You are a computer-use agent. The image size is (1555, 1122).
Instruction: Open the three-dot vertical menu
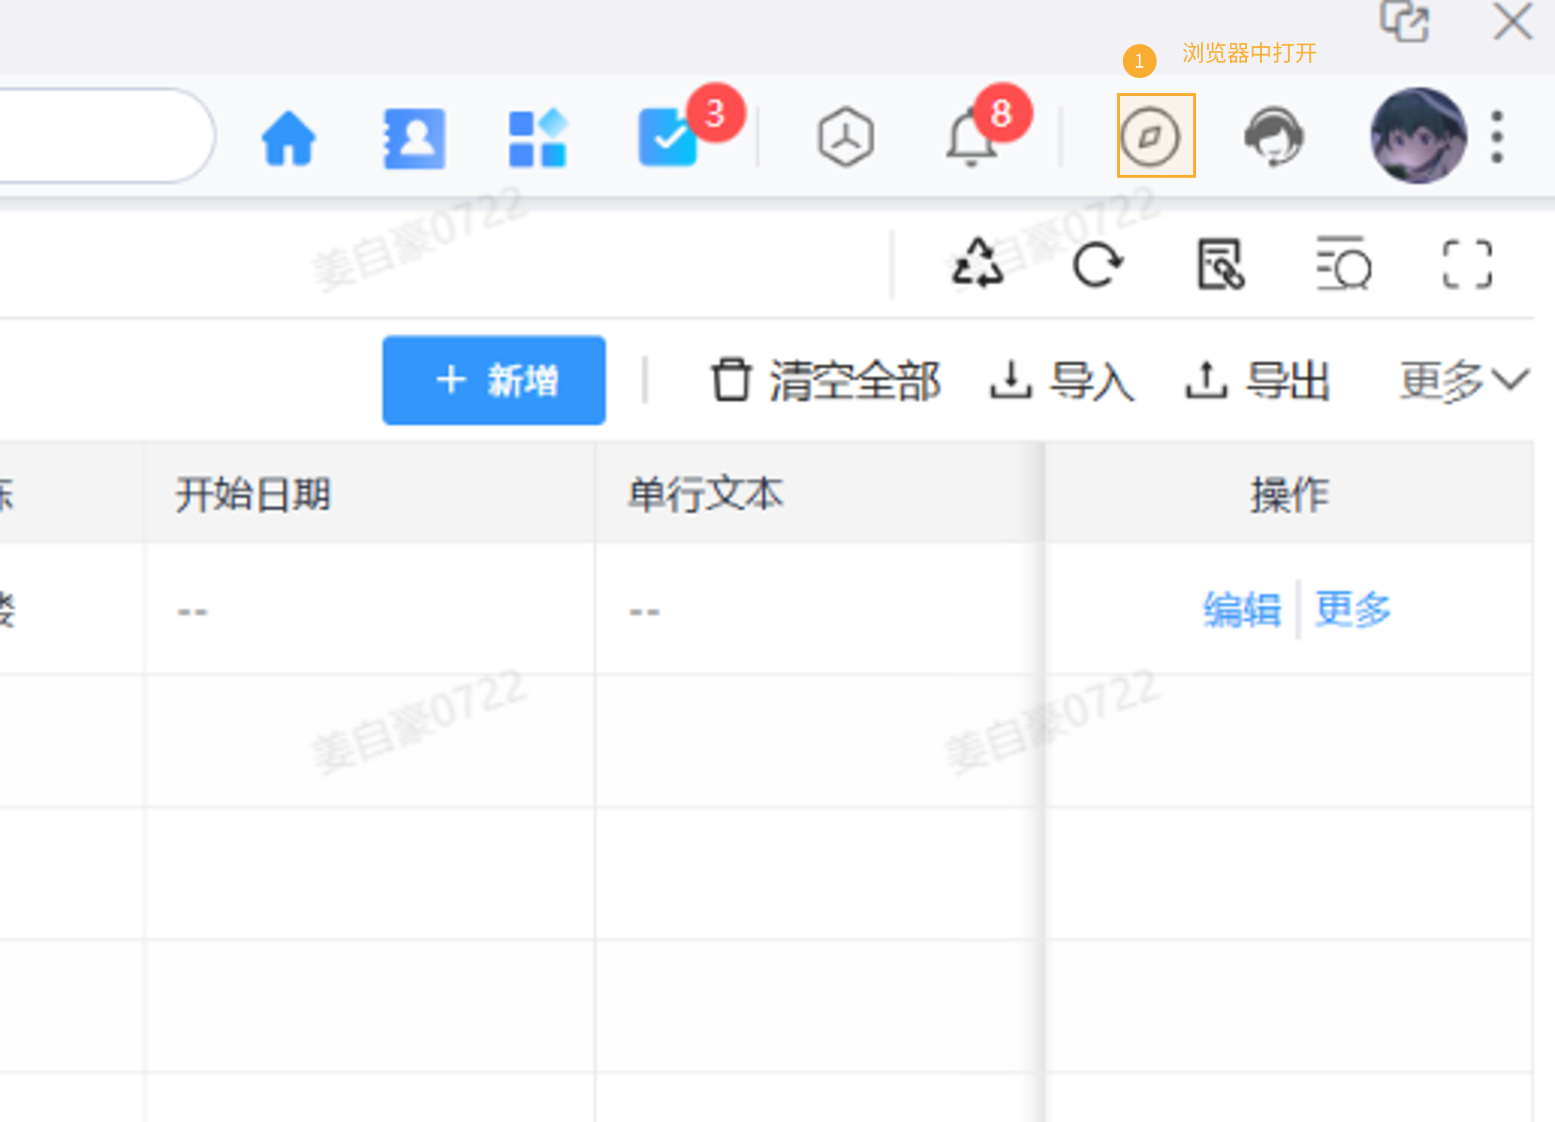1497,137
